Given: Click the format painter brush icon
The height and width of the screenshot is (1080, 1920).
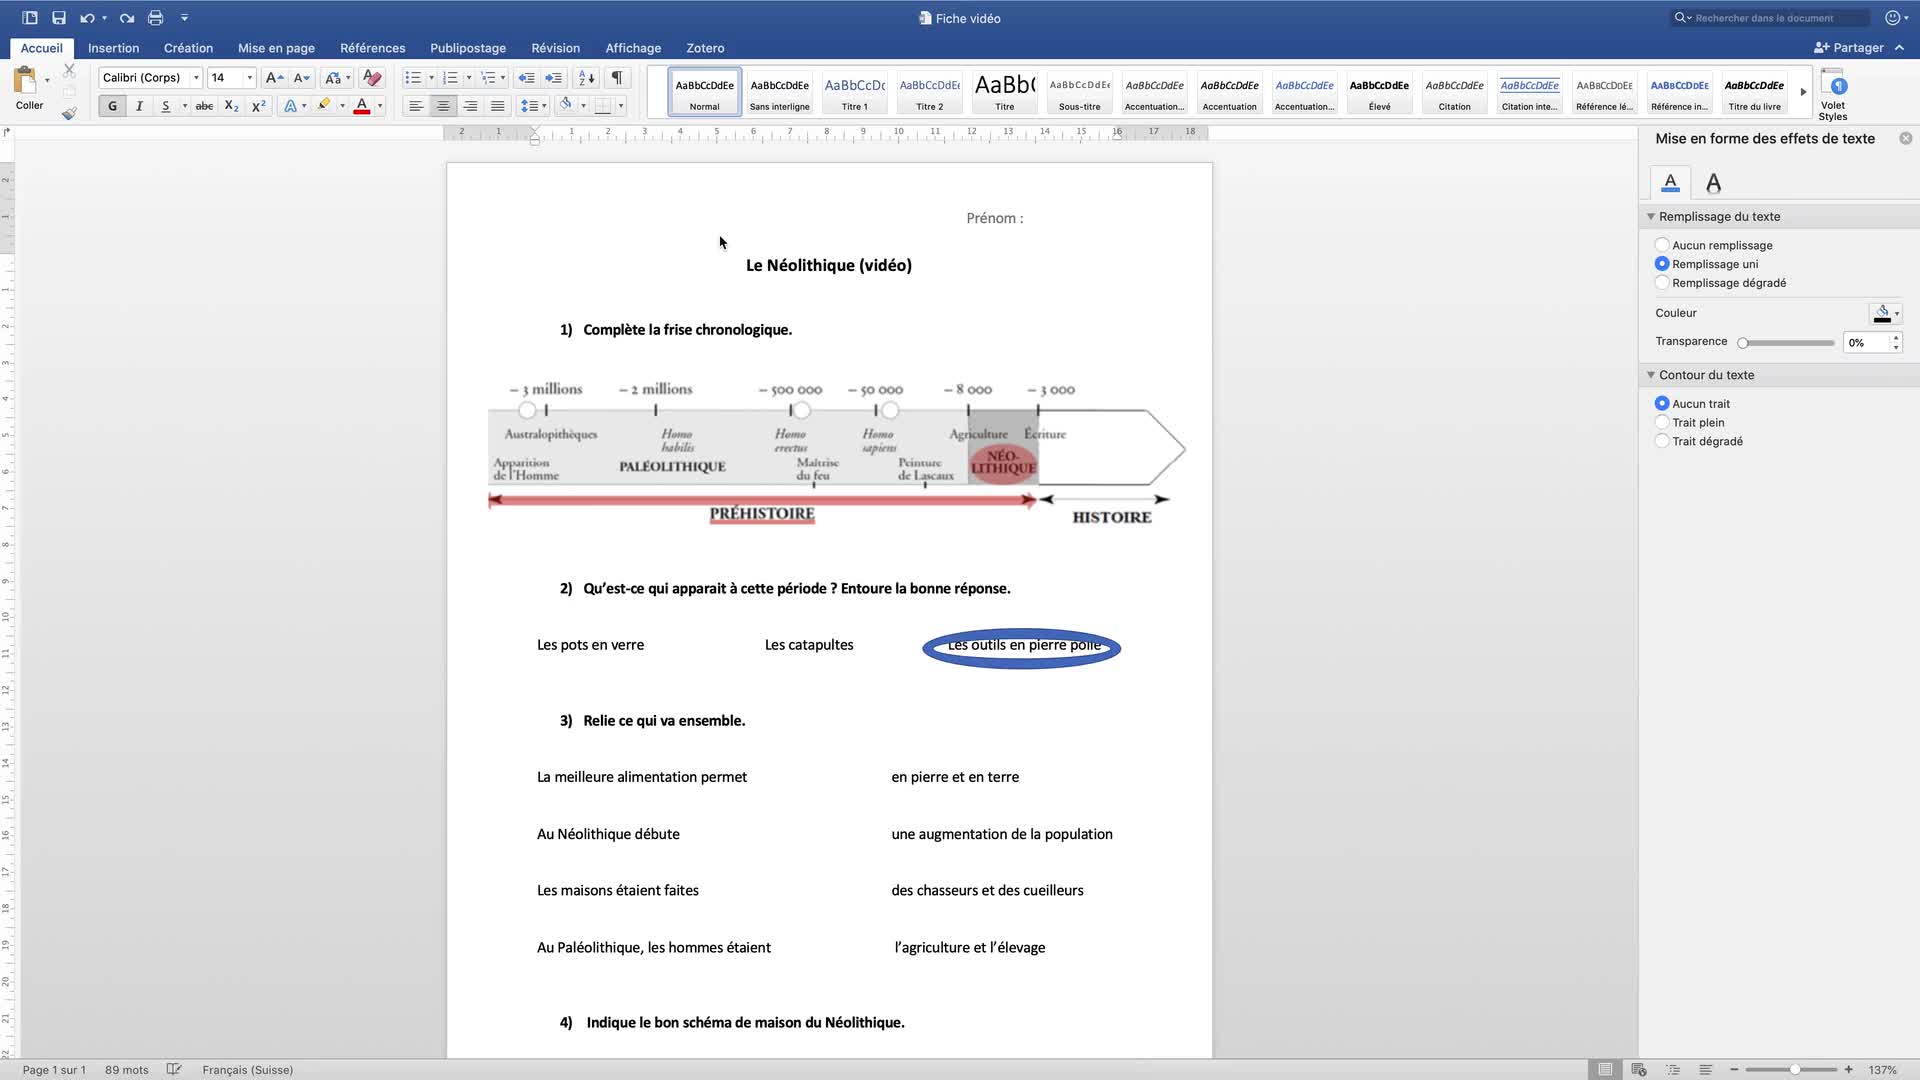Looking at the screenshot, I should [x=69, y=114].
